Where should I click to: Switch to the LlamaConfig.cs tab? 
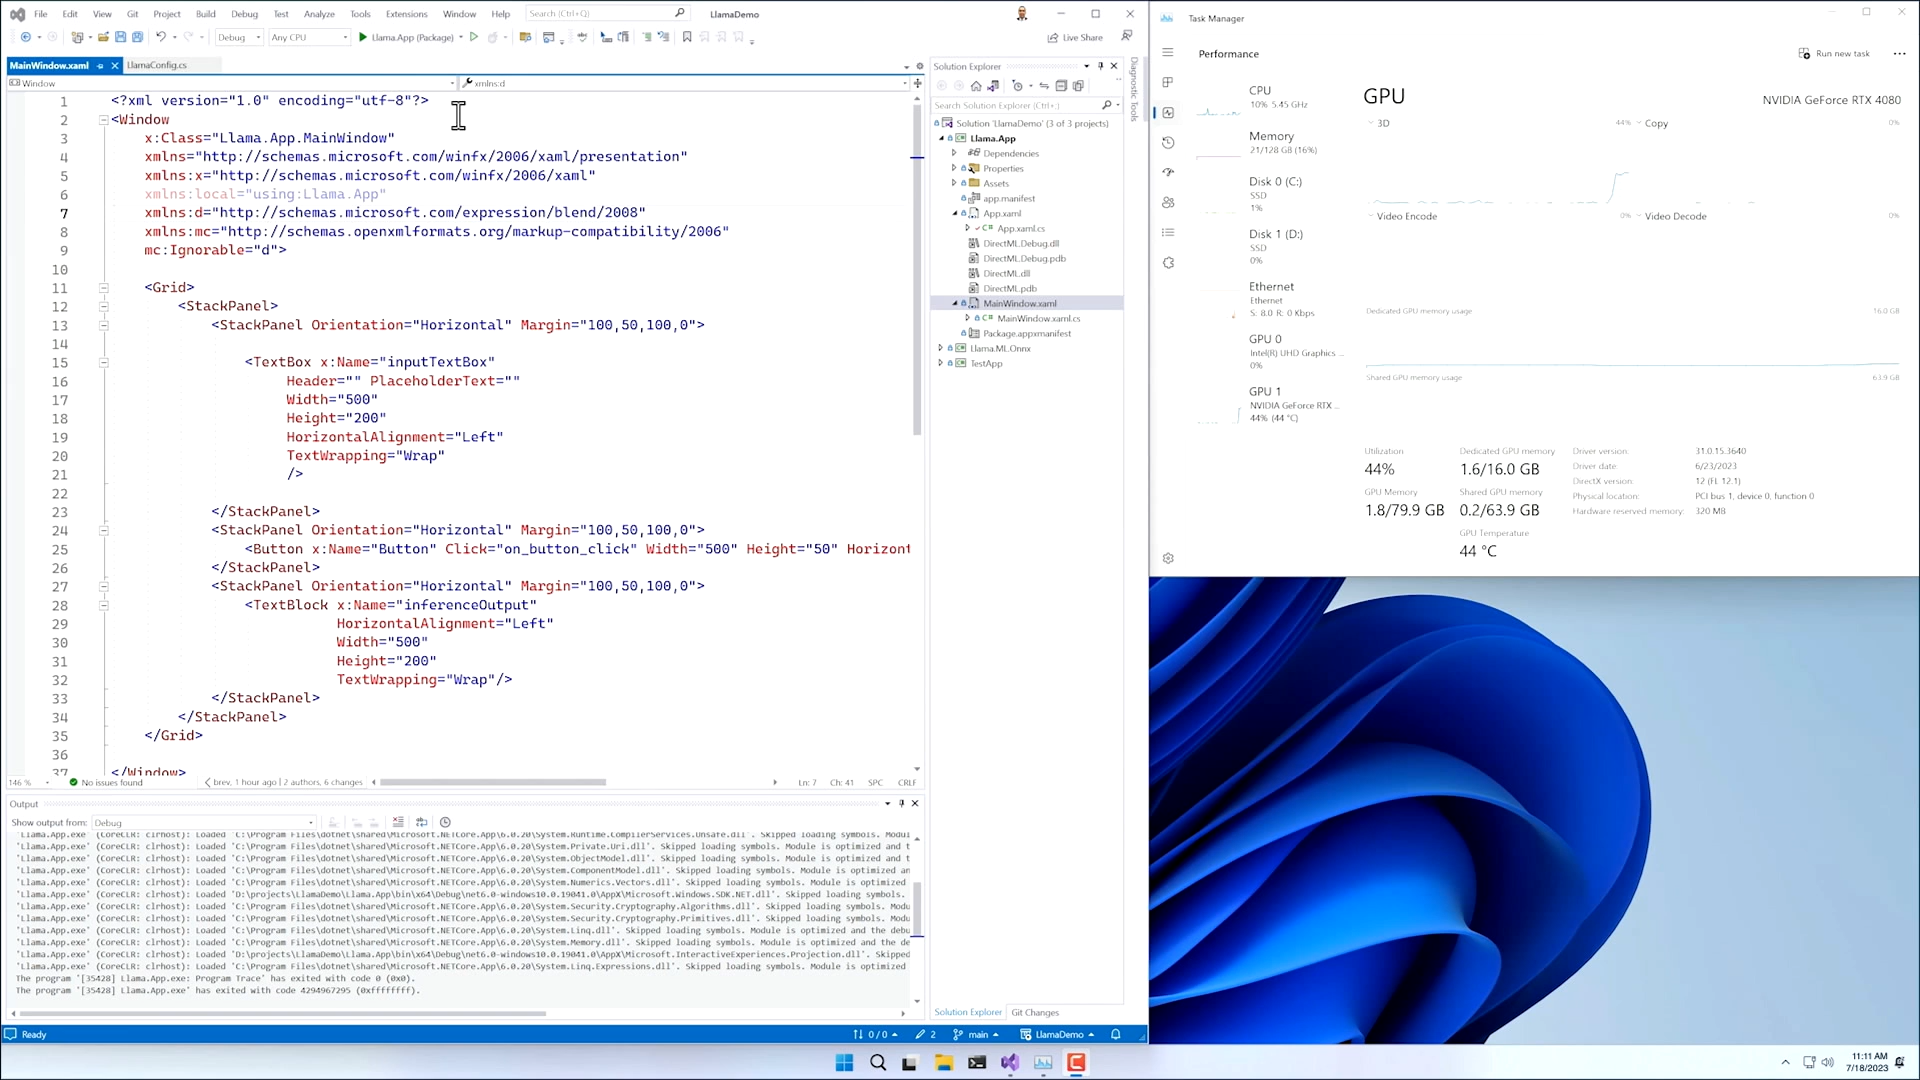click(157, 65)
